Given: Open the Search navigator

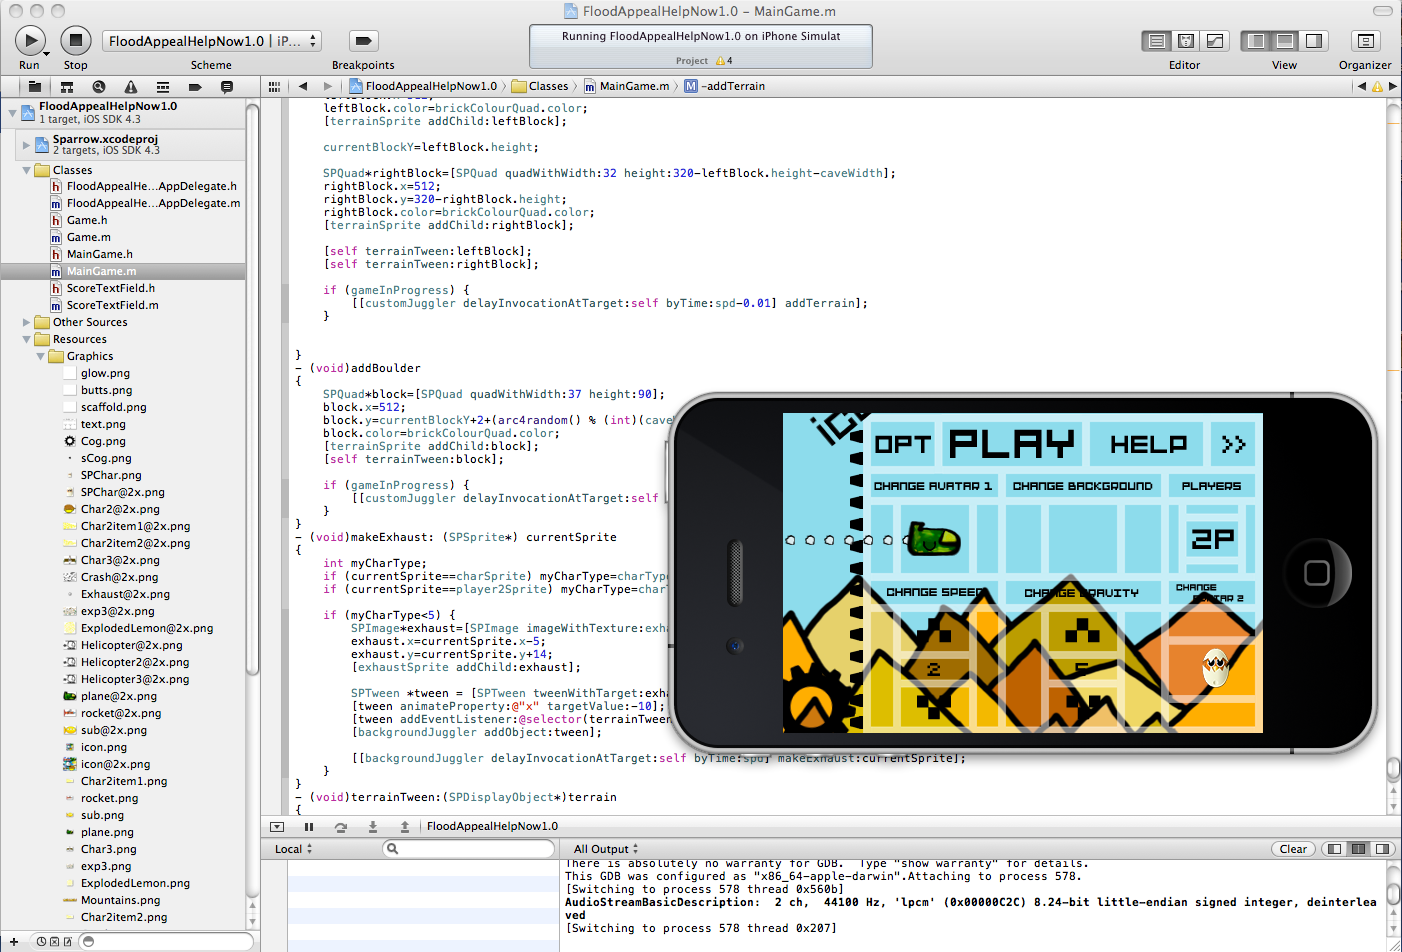Looking at the screenshot, I should pos(99,86).
